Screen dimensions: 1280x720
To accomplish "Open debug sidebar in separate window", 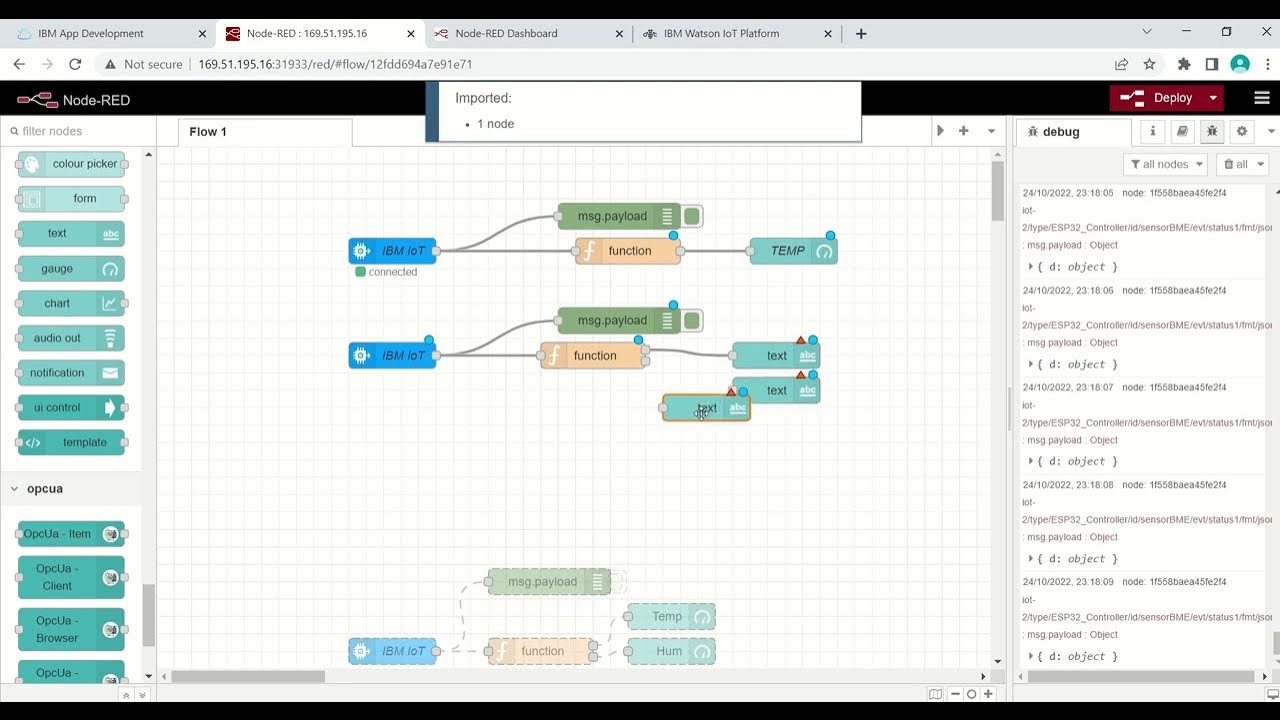I will click(x=1272, y=694).
